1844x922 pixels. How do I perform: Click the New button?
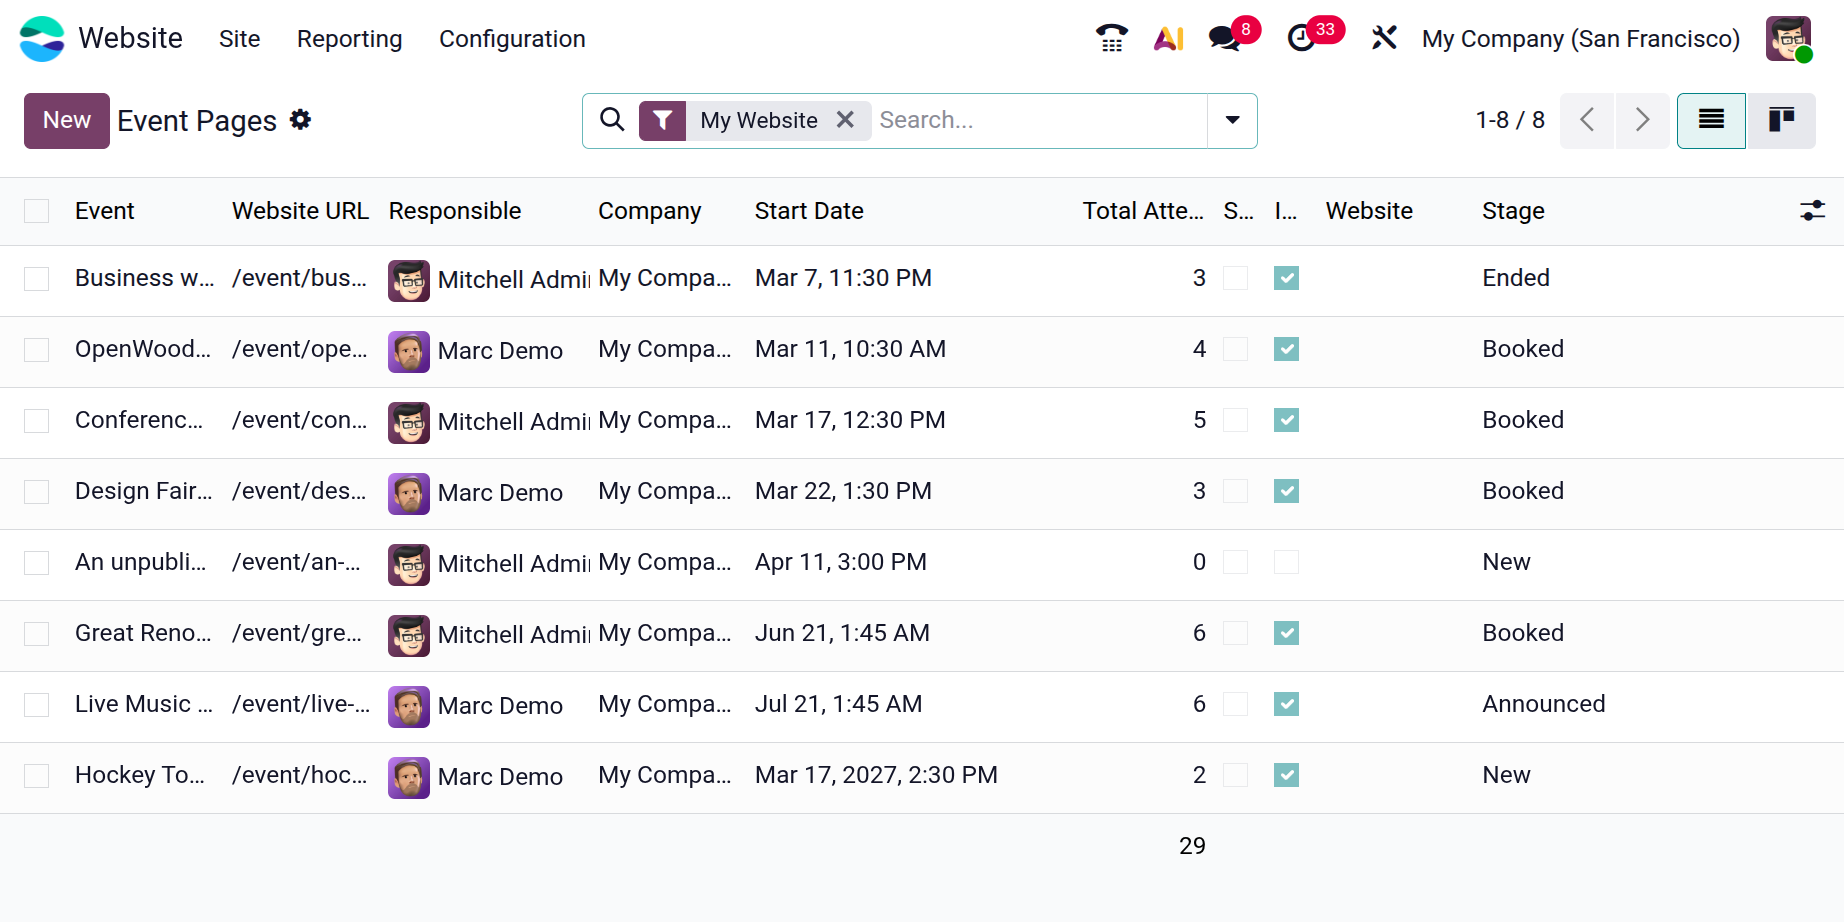(x=67, y=121)
